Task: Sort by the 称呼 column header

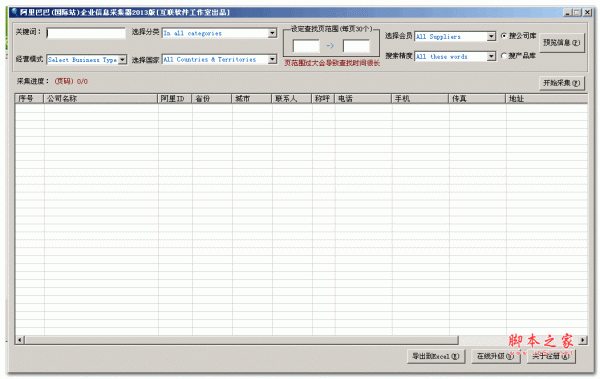Action: pos(323,99)
